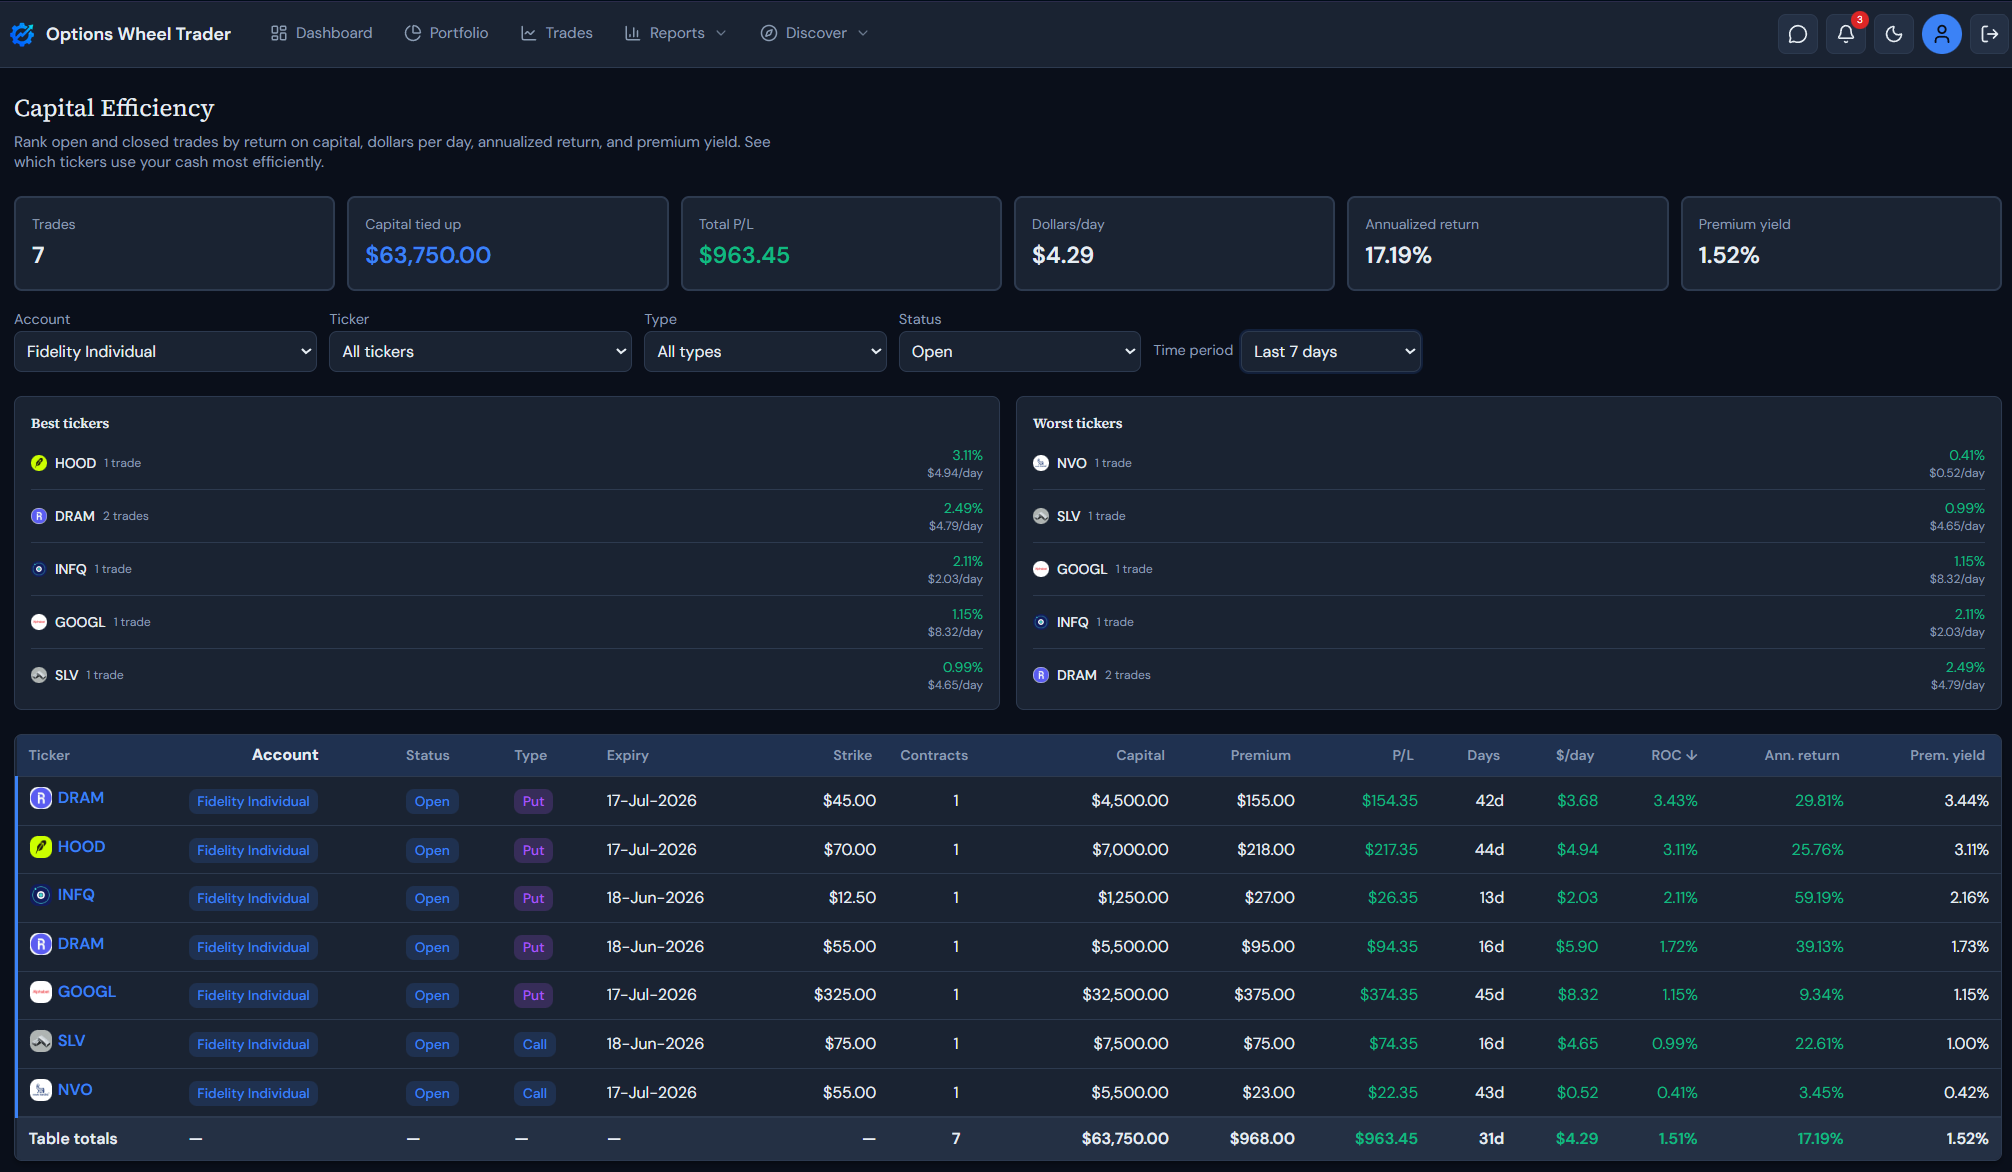The image size is (2012, 1172).
Task: Click 59.19% annual return in INFQ row
Action: [1818, 898]
